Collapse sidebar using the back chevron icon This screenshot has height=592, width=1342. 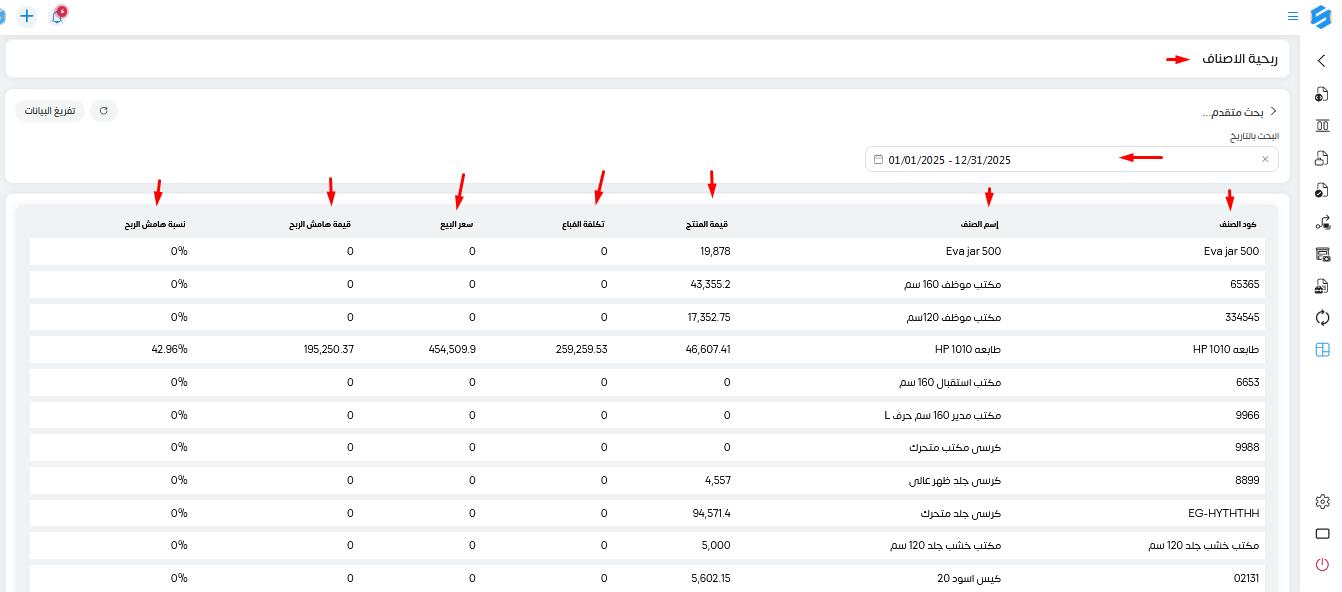pos(1322,61)
